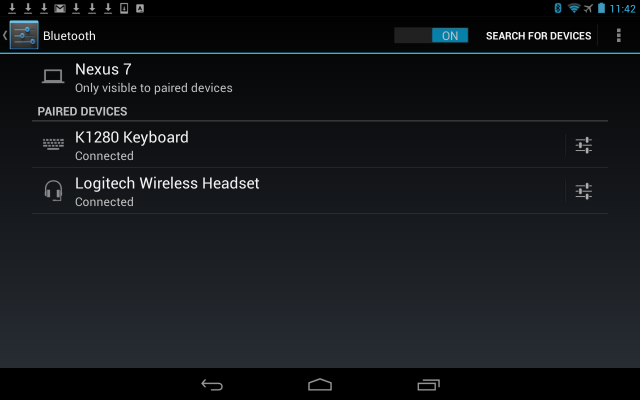Open settings for K1280 Keyboard
This screenshot has width=640, height=400.
(x=583, y=145)
